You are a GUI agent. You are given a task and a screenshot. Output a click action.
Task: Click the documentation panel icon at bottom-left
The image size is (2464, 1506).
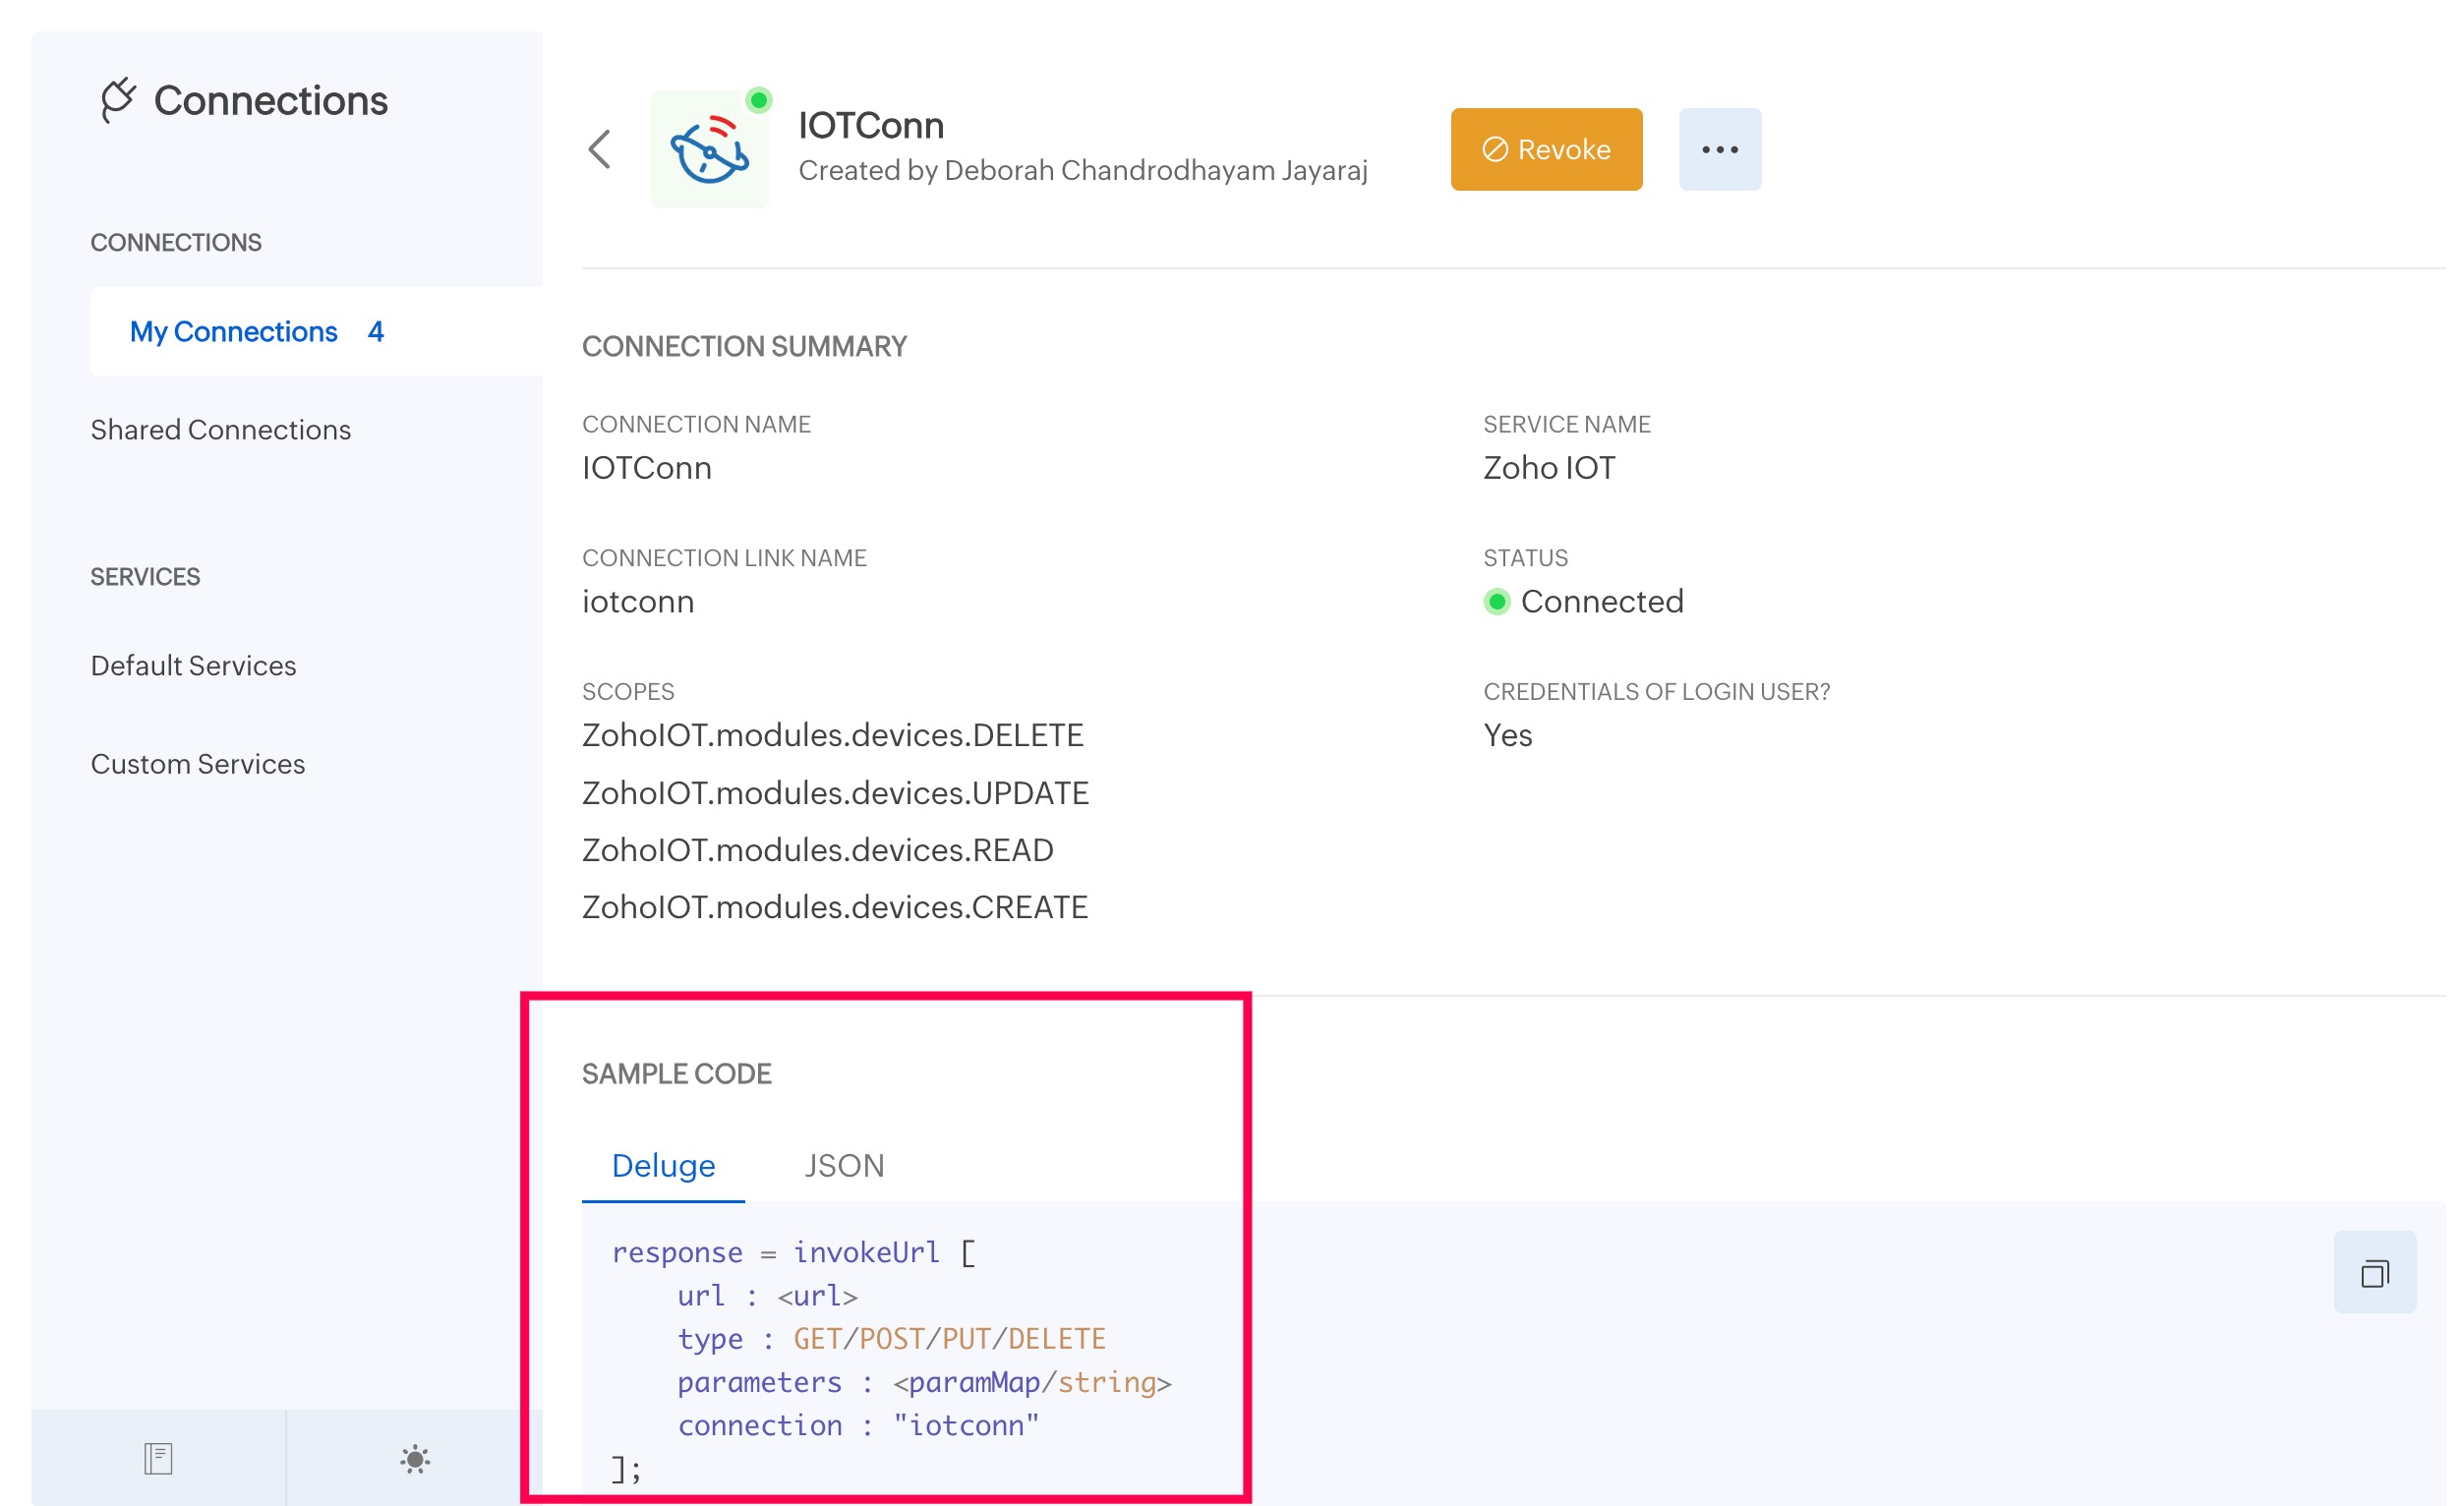158,1459
